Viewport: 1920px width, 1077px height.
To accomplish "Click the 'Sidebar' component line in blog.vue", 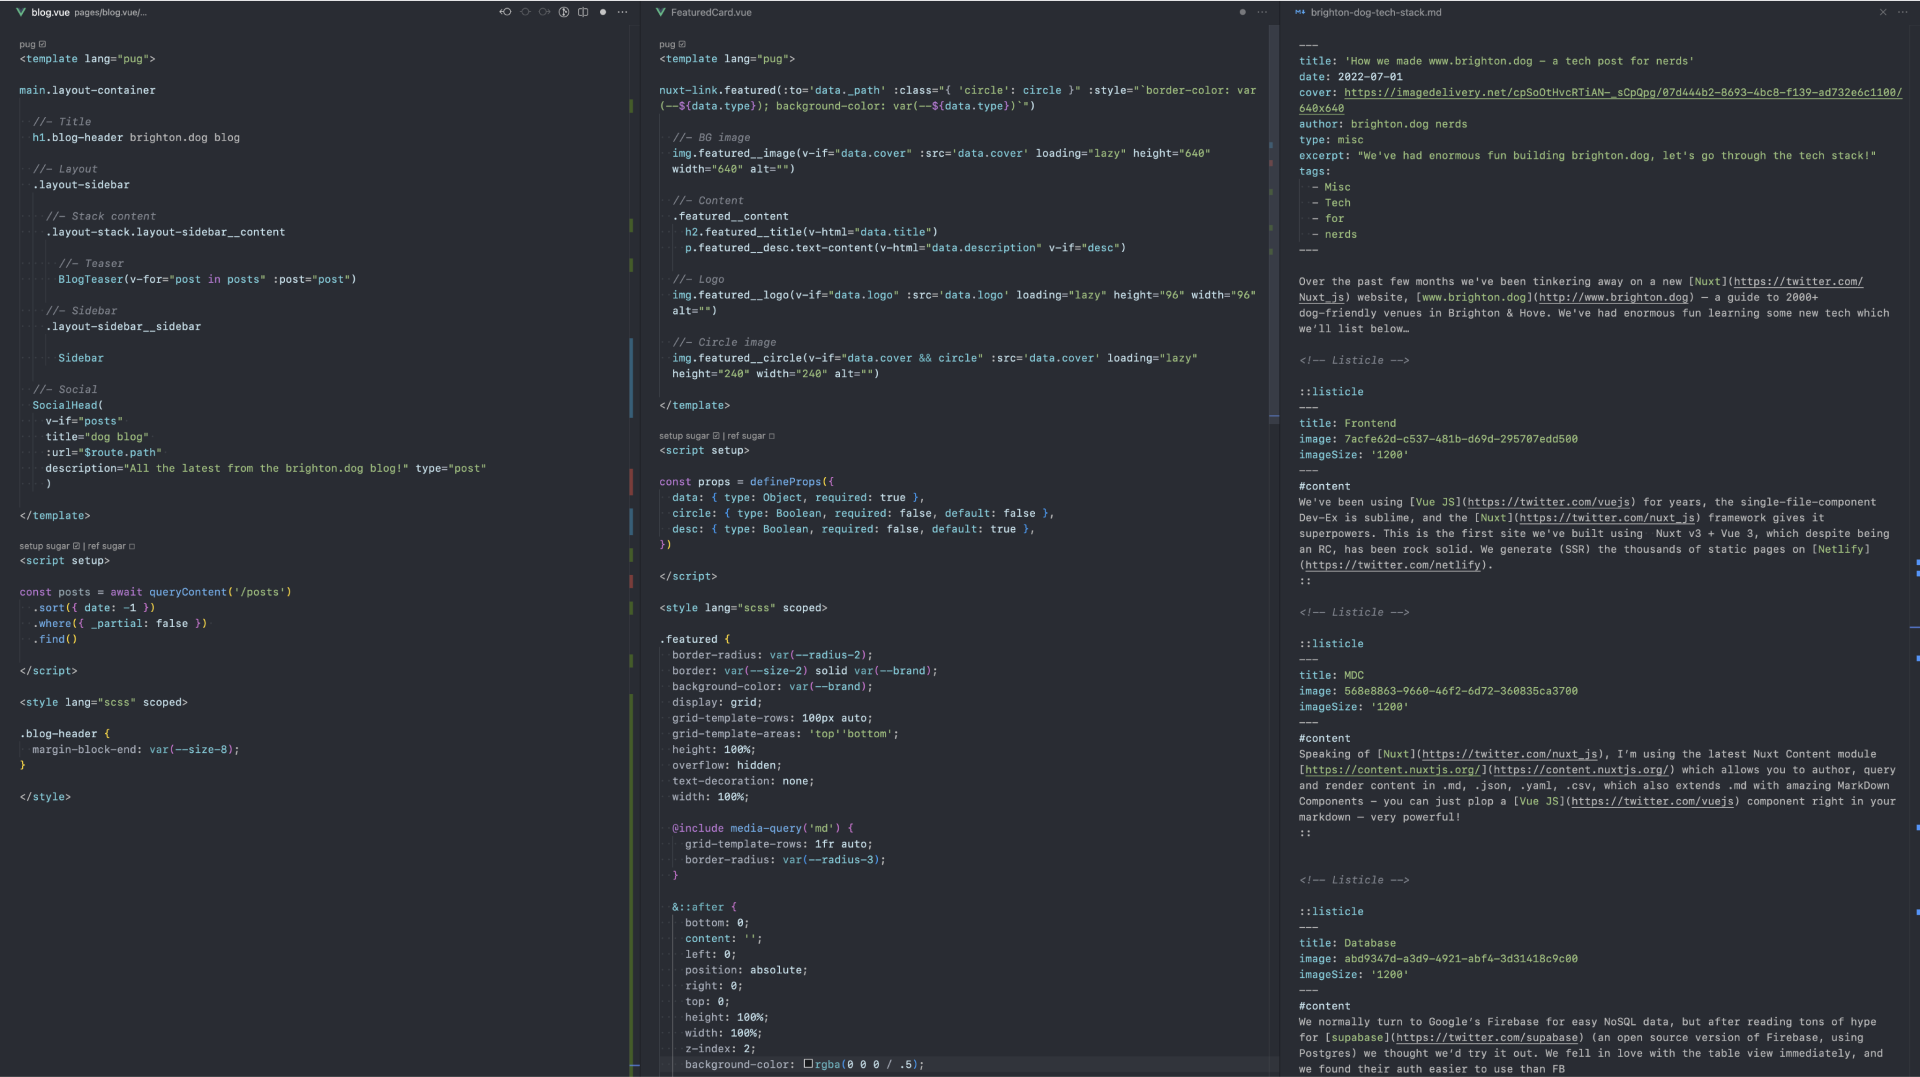I will pos(80,358).
